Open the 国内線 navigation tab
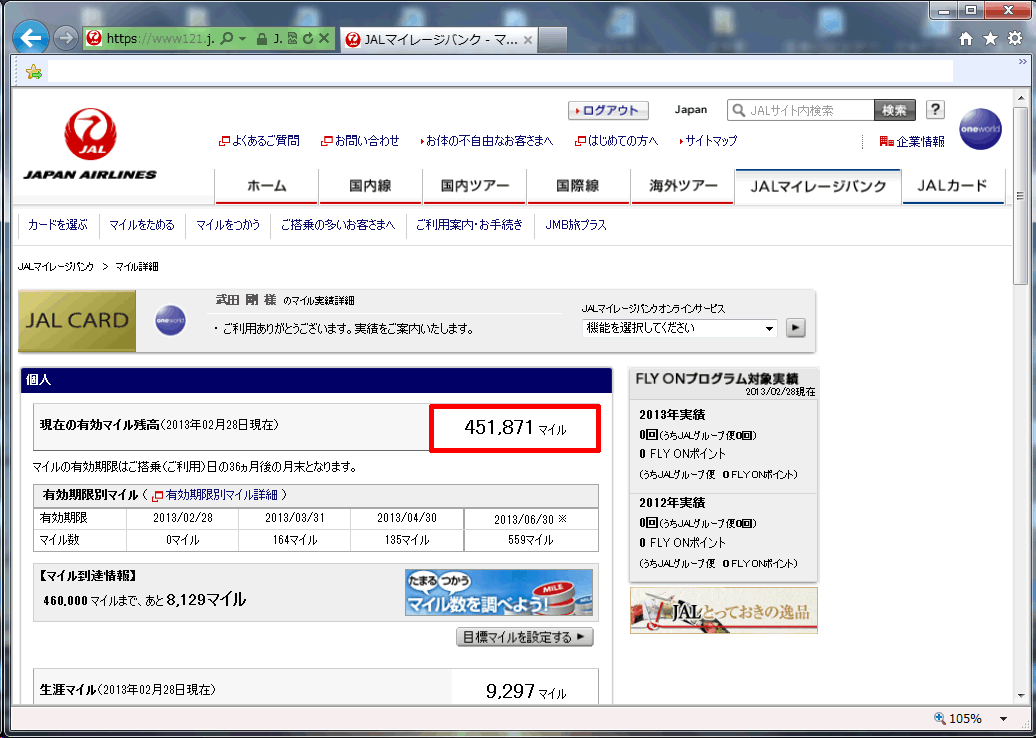Viewport: 1036px width, 738px height. pos(370,186)
